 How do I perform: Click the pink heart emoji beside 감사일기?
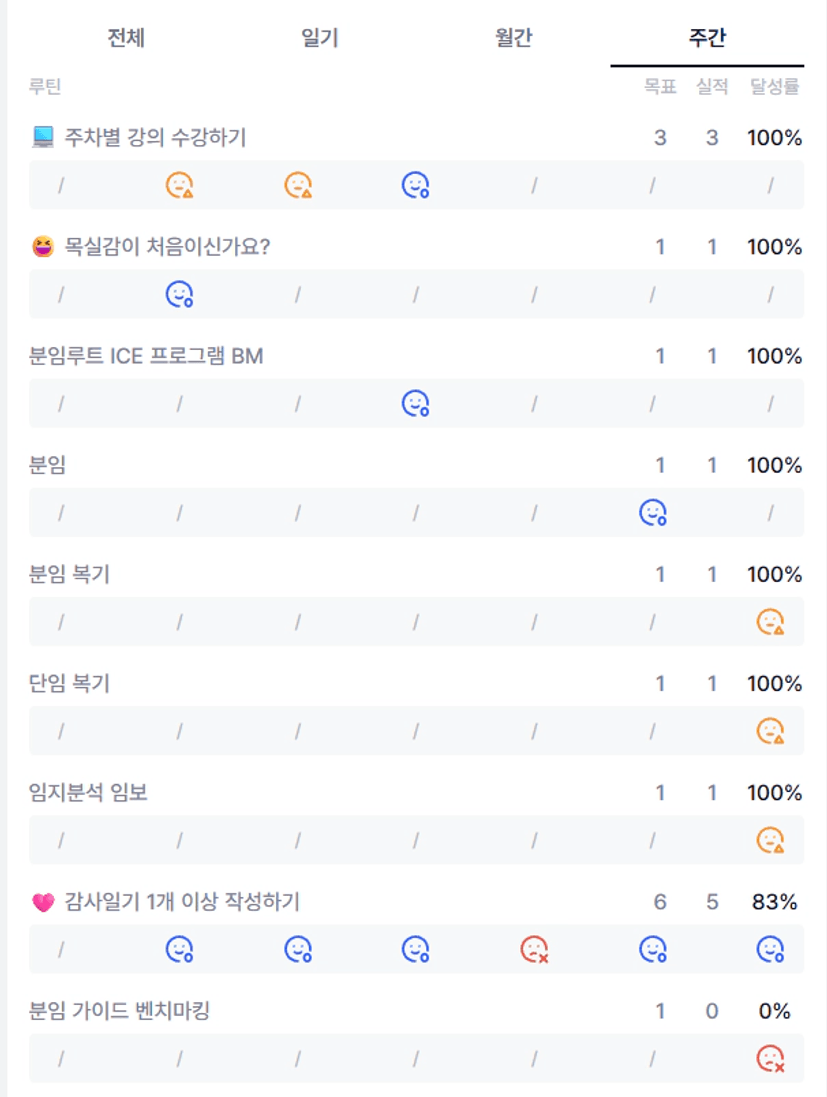click(42, 903)
